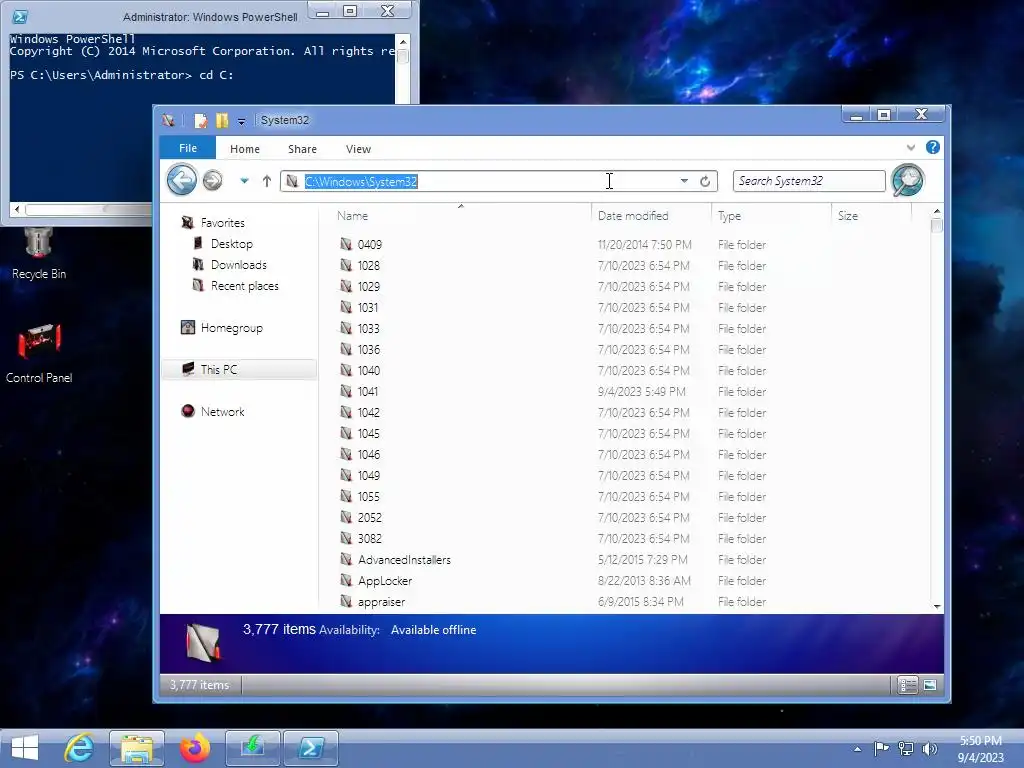
Task: Open the Windows Start button
Action: click(x=25, y=748)
